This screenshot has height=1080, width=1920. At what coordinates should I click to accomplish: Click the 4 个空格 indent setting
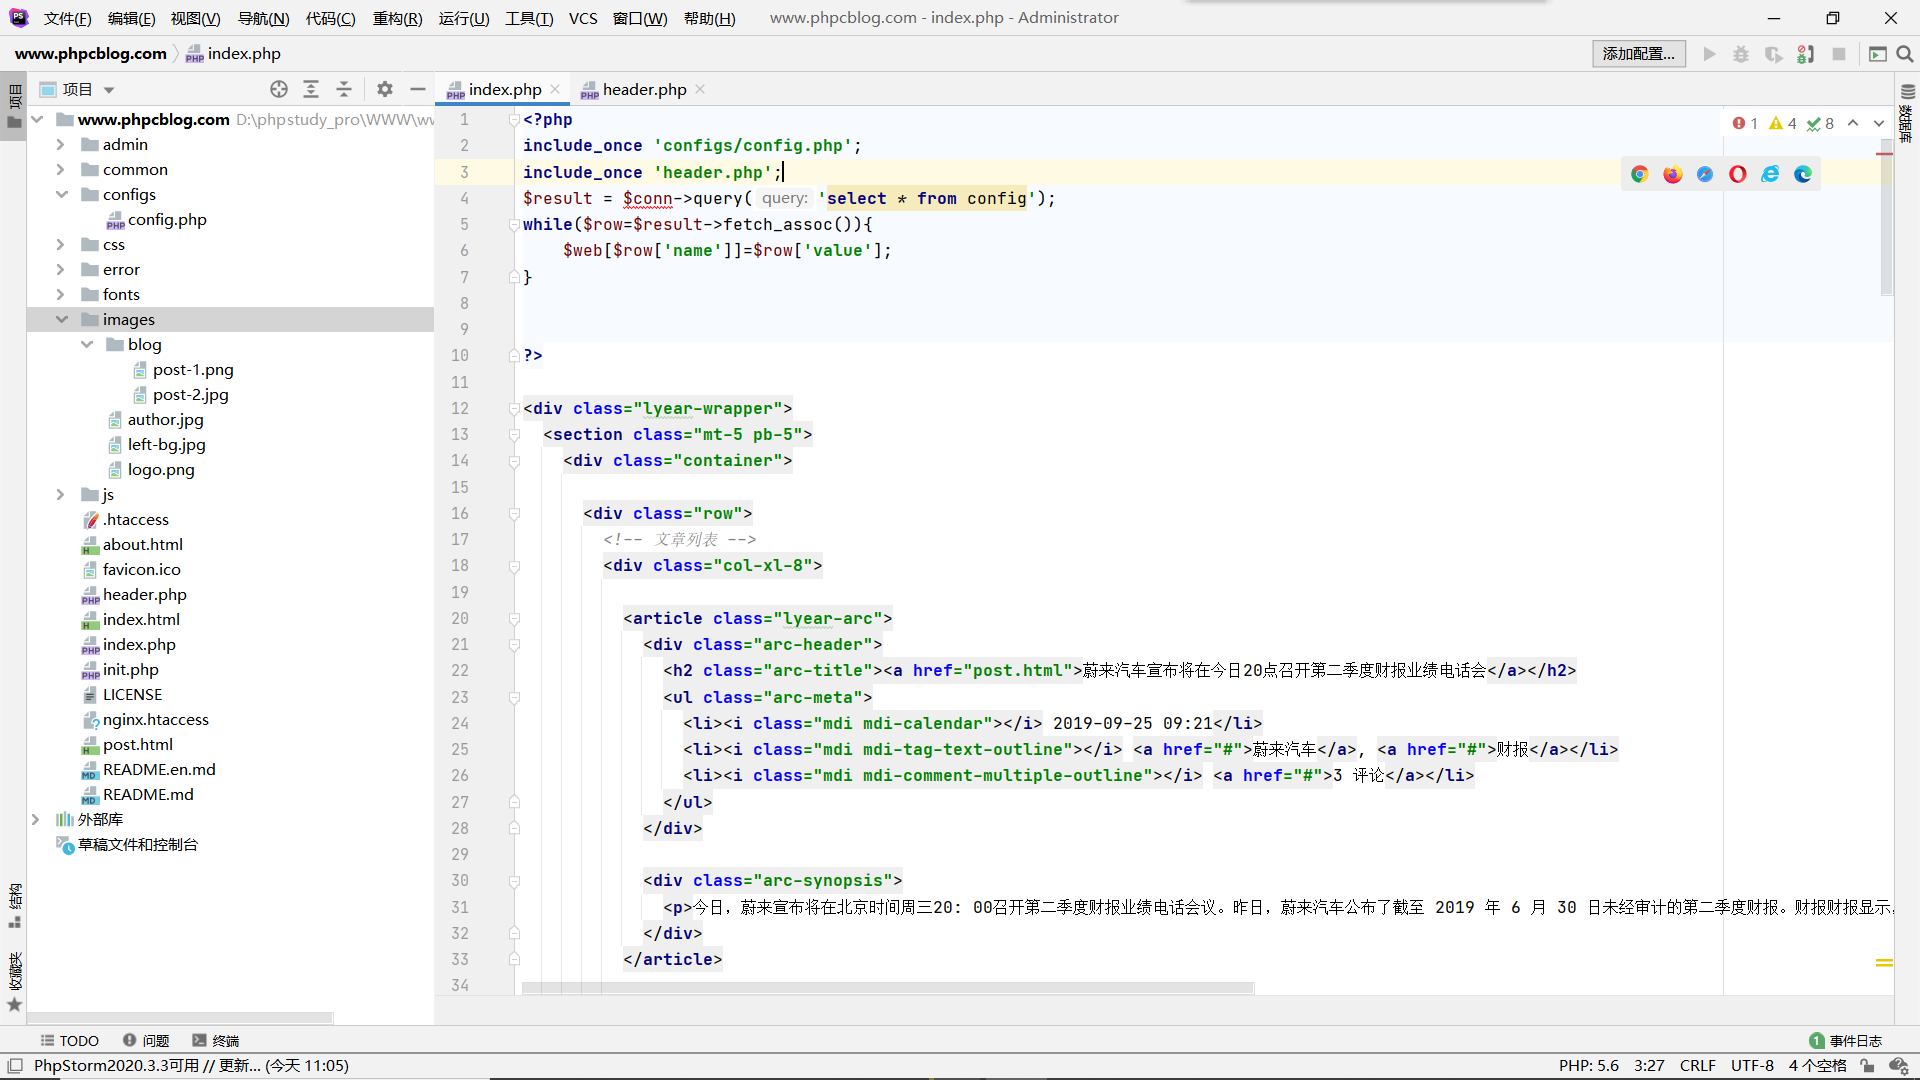coord(1817,1066)
